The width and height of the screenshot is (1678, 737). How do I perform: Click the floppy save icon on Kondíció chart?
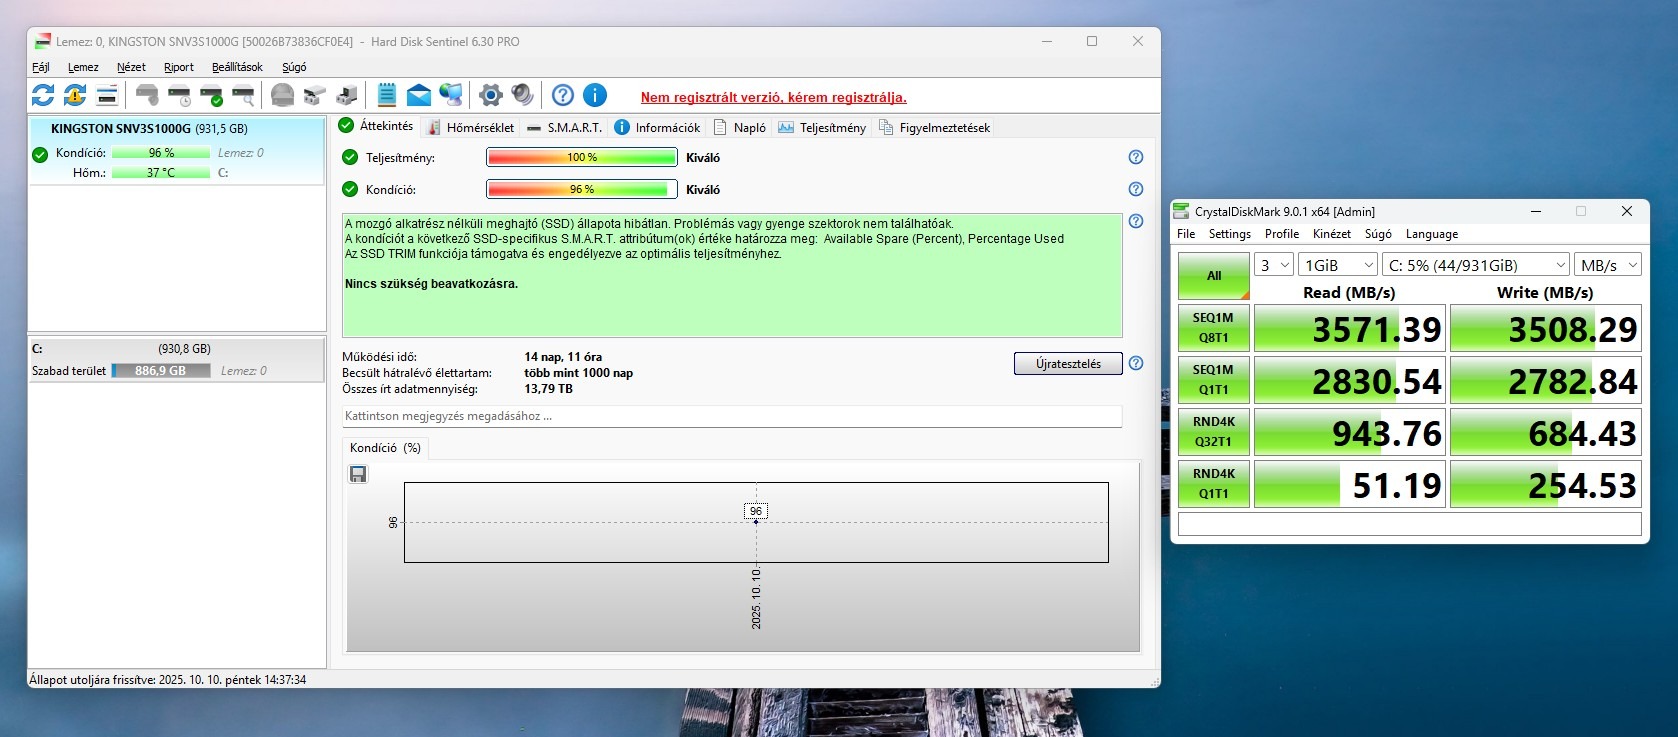click(x=358, y=474)
